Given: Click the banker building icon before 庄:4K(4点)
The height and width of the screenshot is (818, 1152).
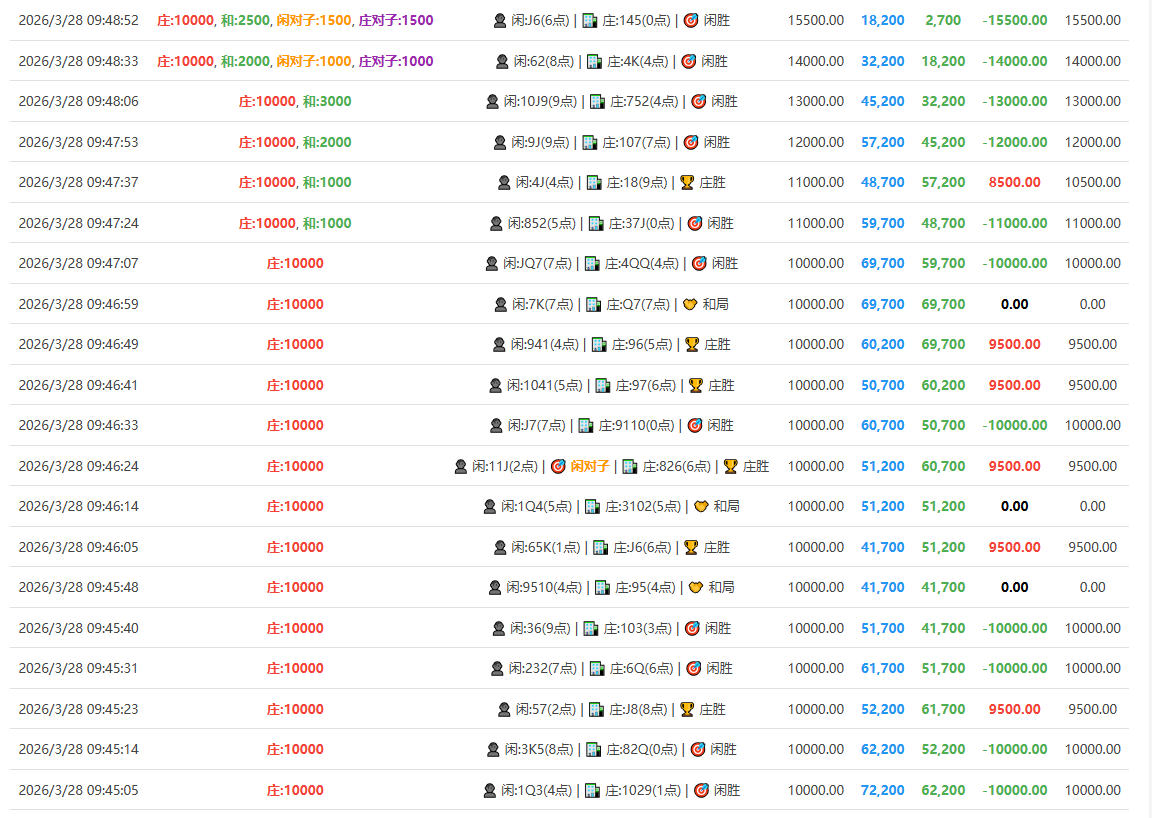Looking at the screenshot, I should pyautogui.click(x=594, y=62).
